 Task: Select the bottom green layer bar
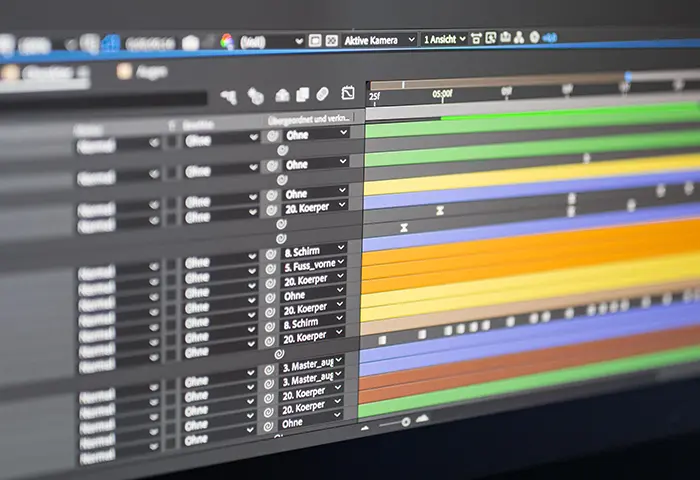(x=529, y=385)
